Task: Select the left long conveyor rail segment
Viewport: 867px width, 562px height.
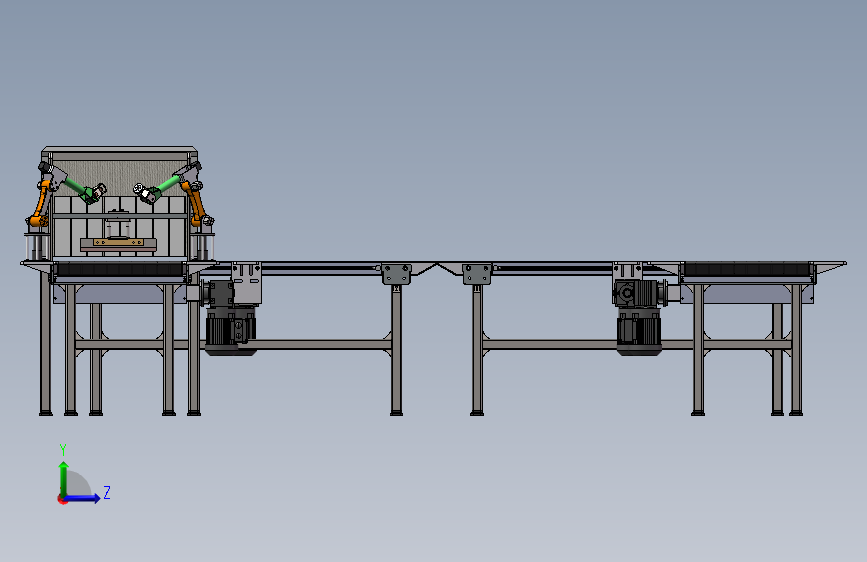Action: [321, 268]
